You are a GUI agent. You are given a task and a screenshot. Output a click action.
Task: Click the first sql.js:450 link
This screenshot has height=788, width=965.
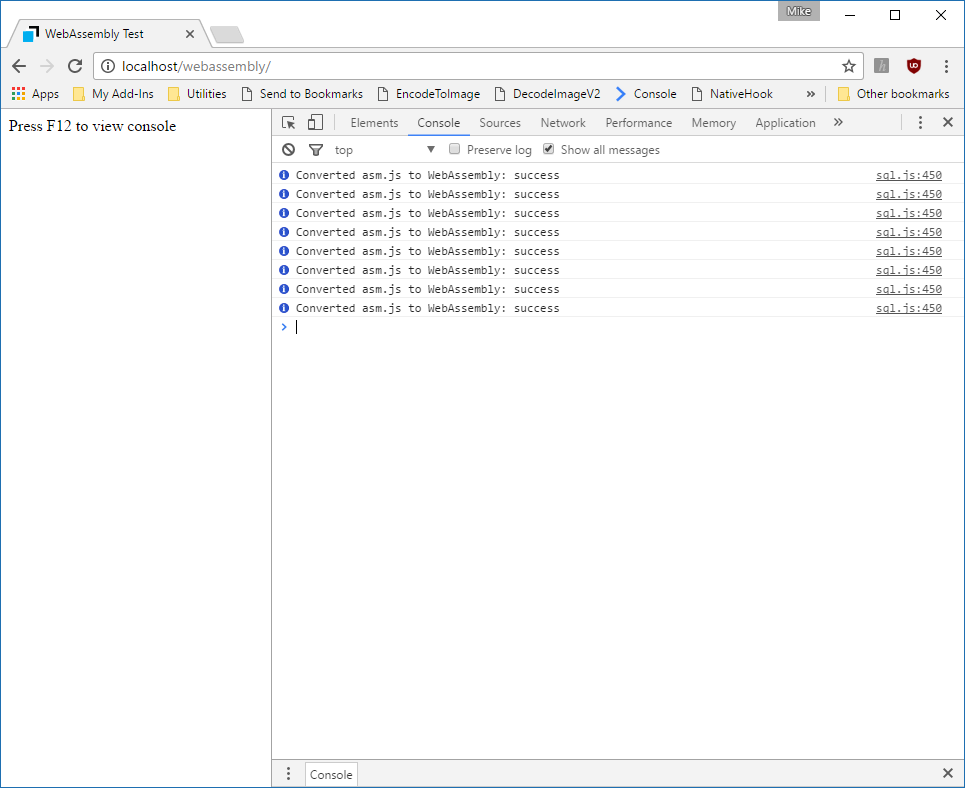[x=908, y=174]
